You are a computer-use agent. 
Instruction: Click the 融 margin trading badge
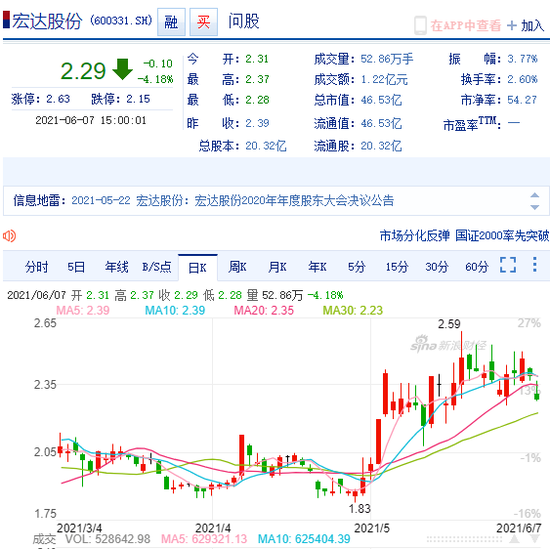pos(171,22)
